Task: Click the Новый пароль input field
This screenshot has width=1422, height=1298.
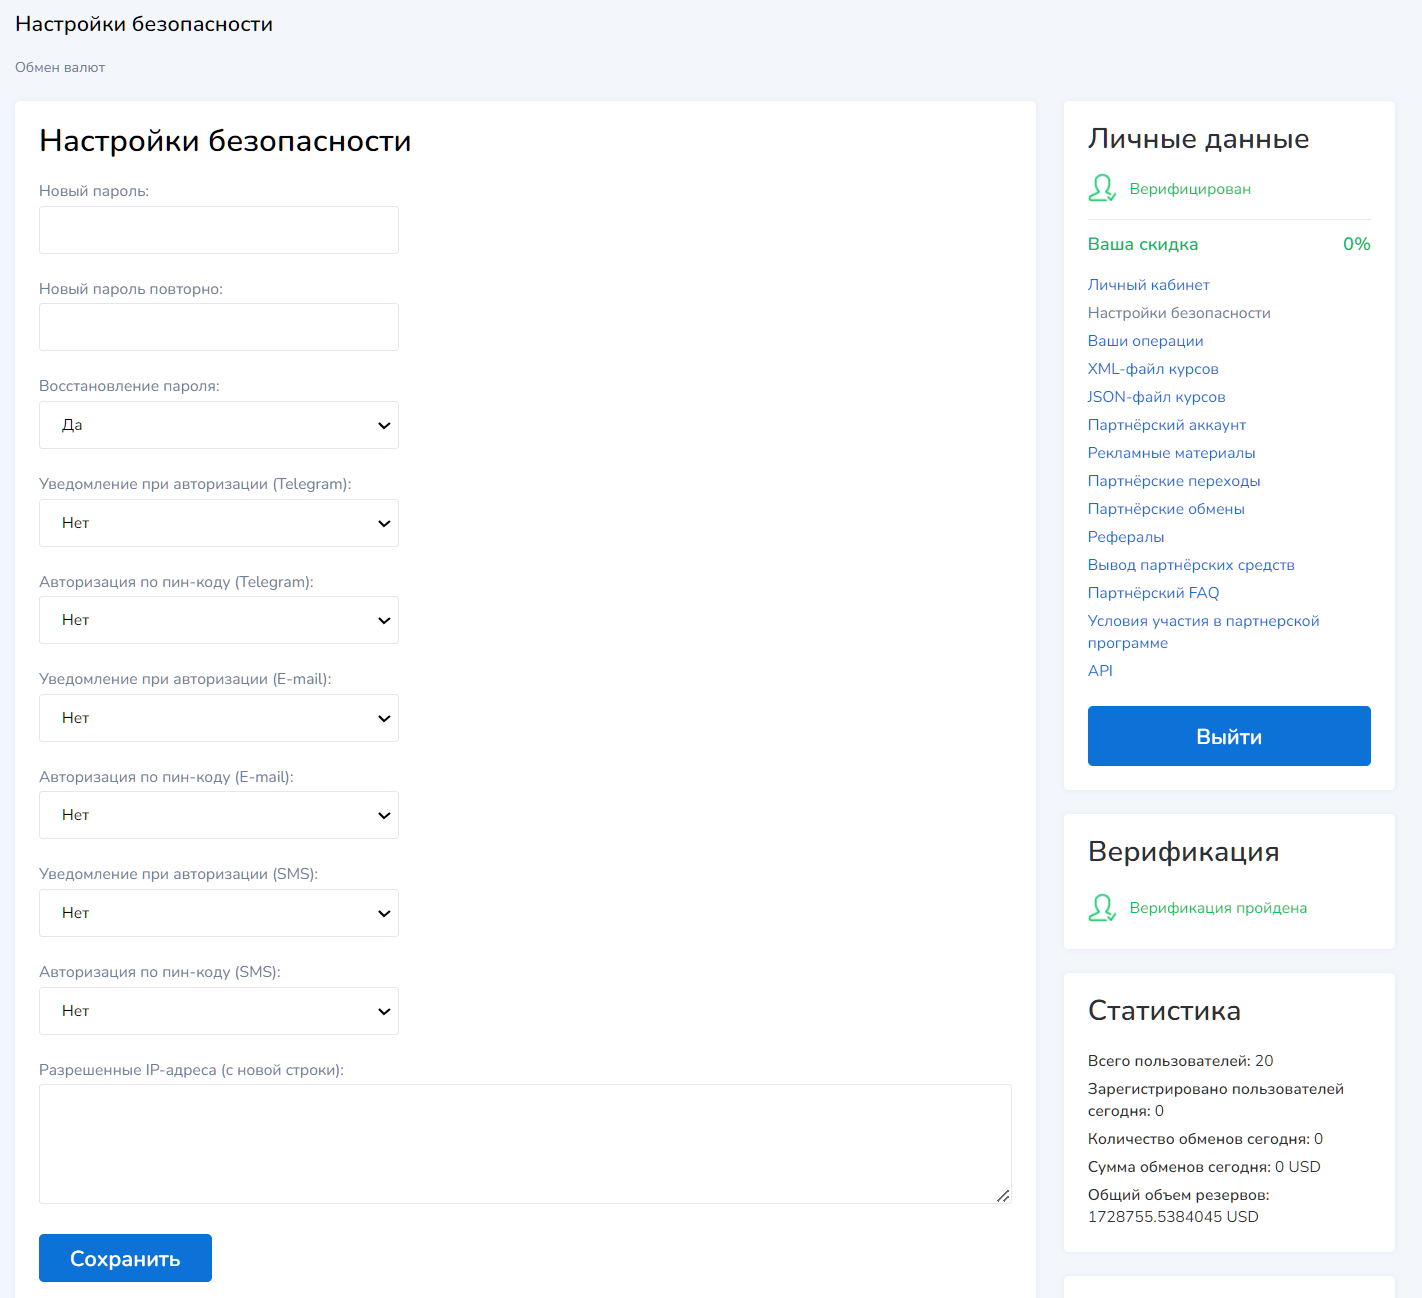Action: 218,230
